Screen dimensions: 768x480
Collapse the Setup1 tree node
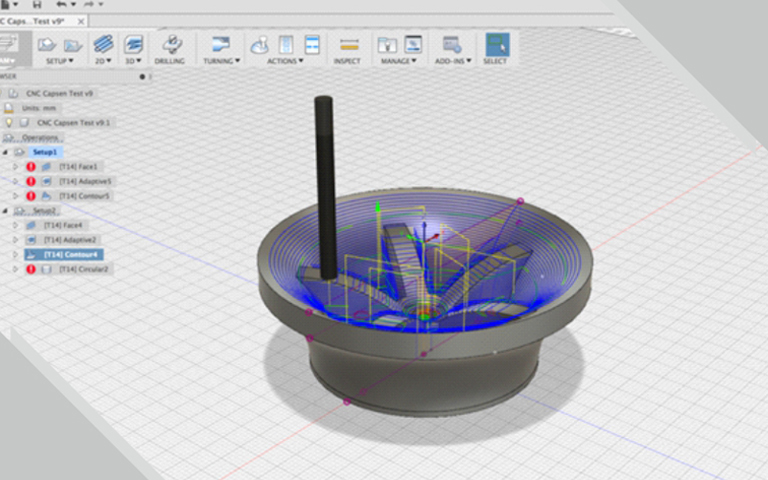click(5, 152)
